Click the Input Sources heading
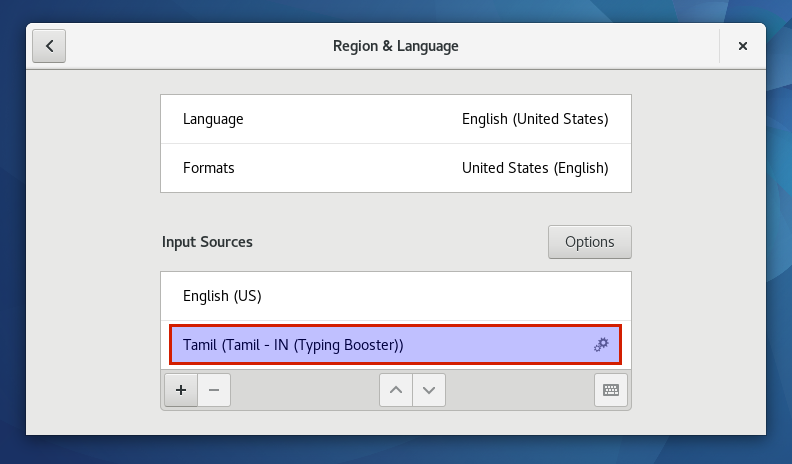792x464 pixels. pos(207,242)
